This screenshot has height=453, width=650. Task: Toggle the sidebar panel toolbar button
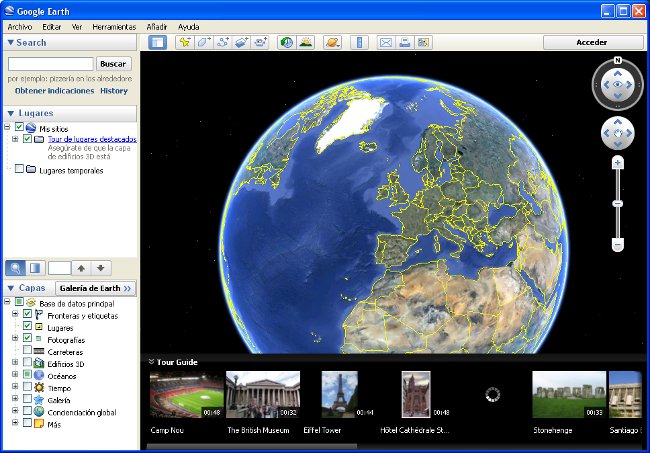158,42
